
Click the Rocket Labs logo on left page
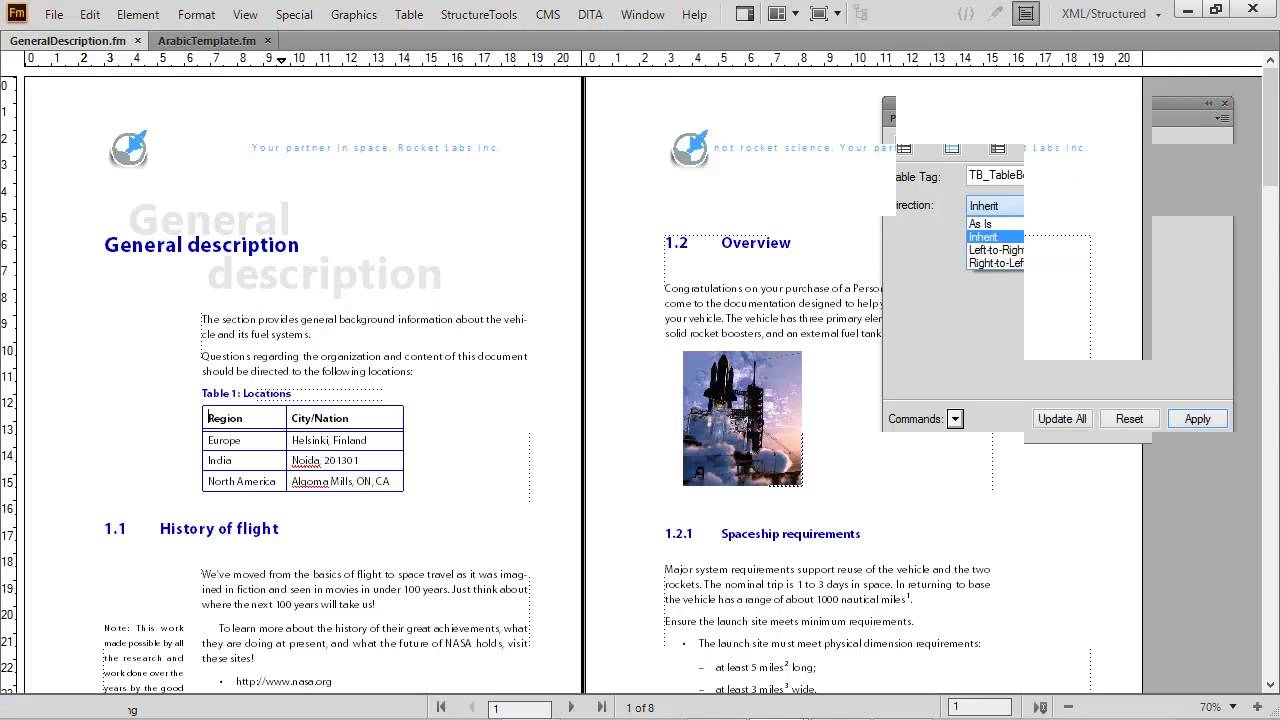point(129,148)
